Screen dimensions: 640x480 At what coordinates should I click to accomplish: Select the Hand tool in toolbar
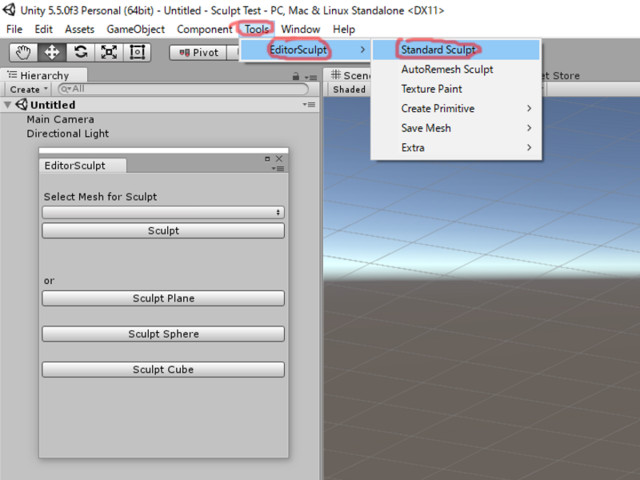coord(23,52)
